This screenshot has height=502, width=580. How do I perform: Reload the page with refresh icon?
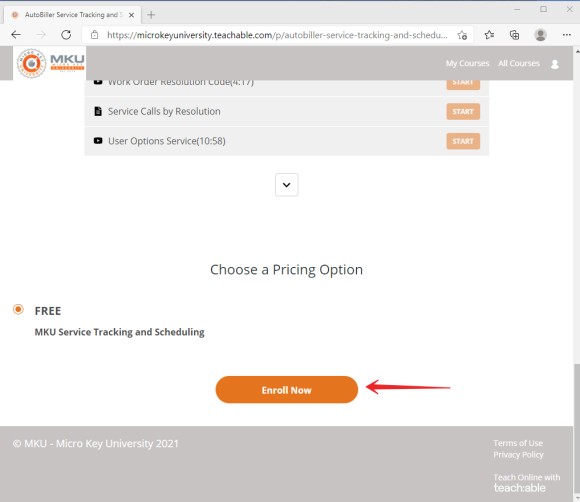pos(66,35)
